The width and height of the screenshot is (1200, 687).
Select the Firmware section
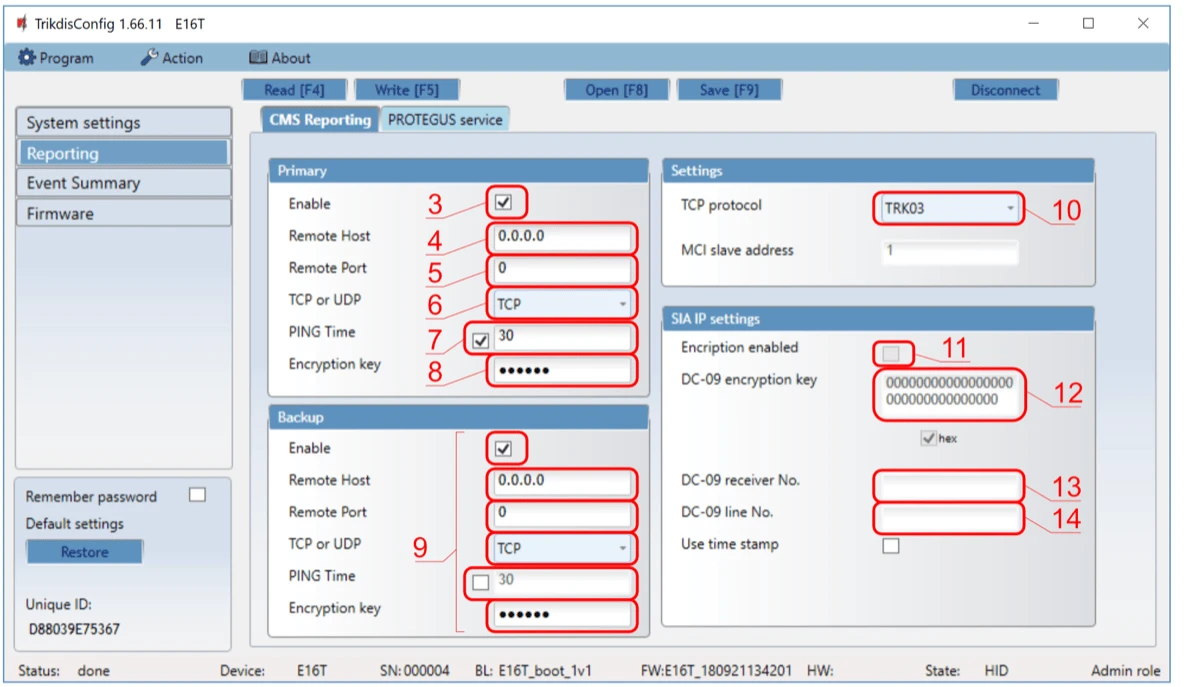123,212
